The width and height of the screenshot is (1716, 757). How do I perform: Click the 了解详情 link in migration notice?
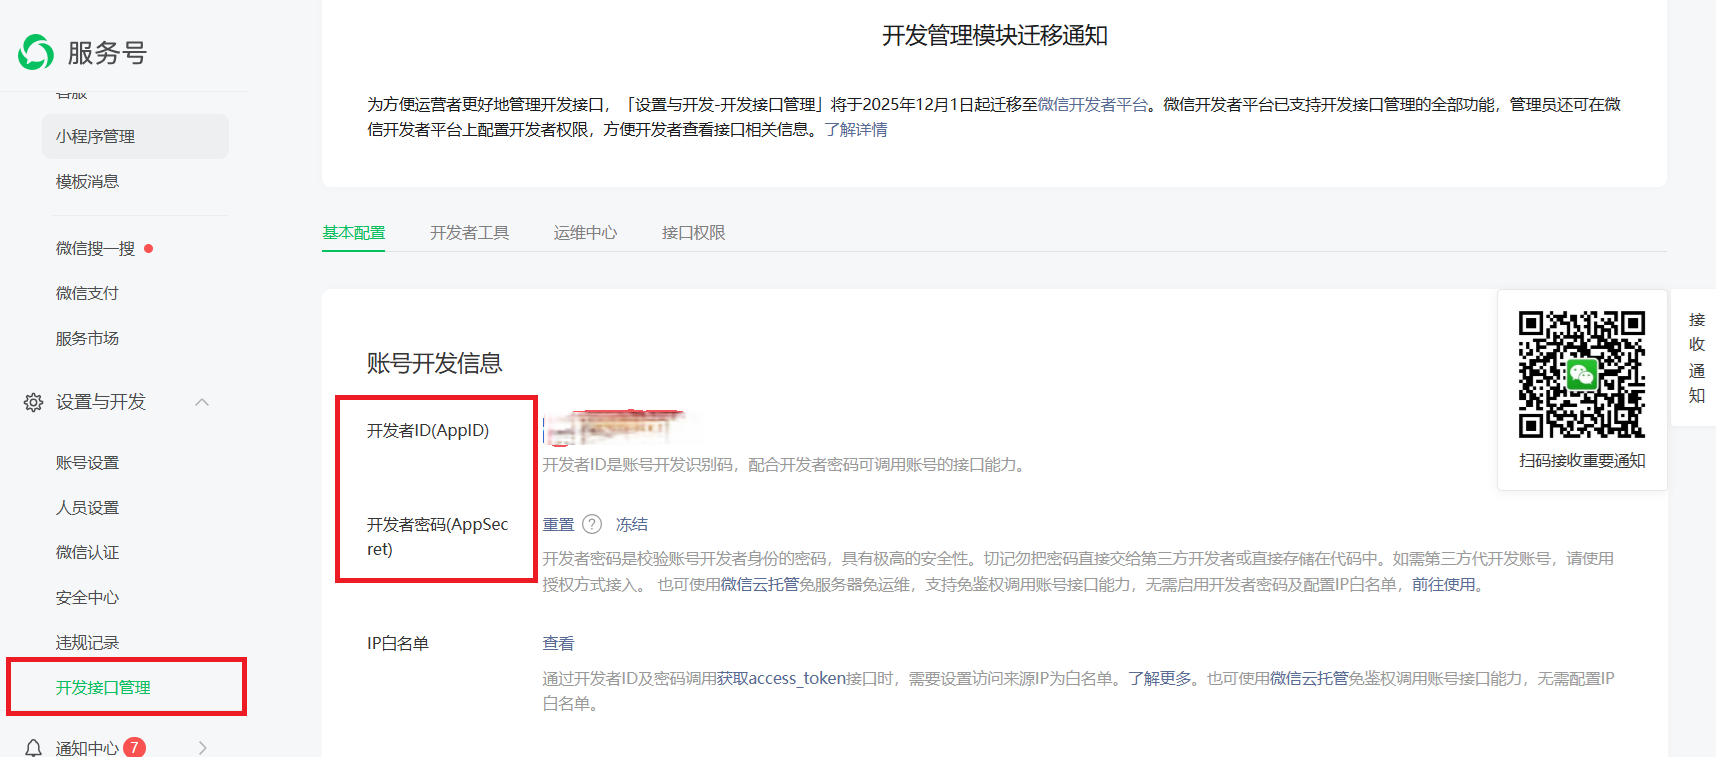[x=855, y=130]
